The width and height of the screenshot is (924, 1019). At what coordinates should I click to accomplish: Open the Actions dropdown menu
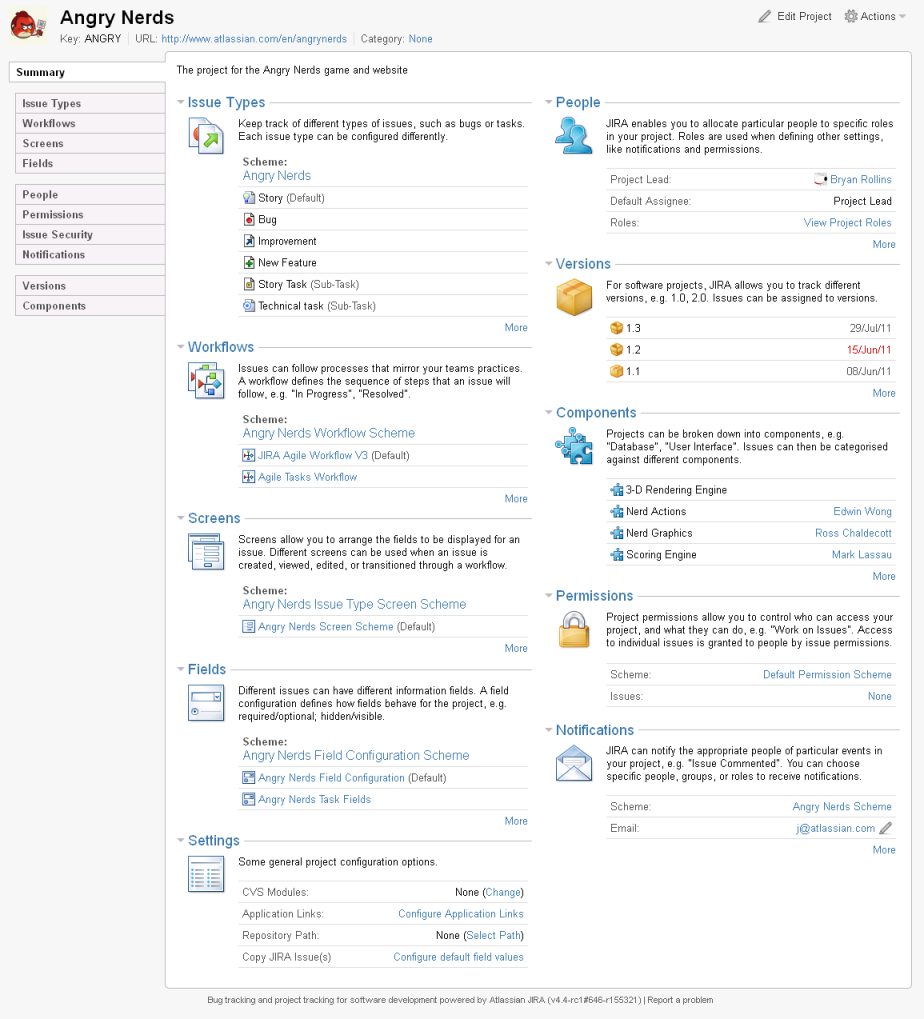875,16
